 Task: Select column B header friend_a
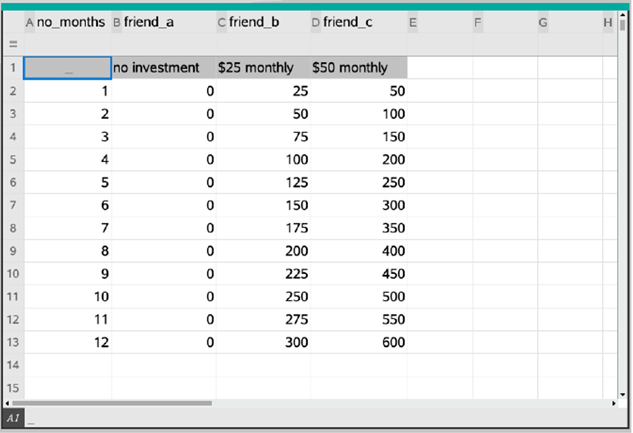tap(163, 21)
